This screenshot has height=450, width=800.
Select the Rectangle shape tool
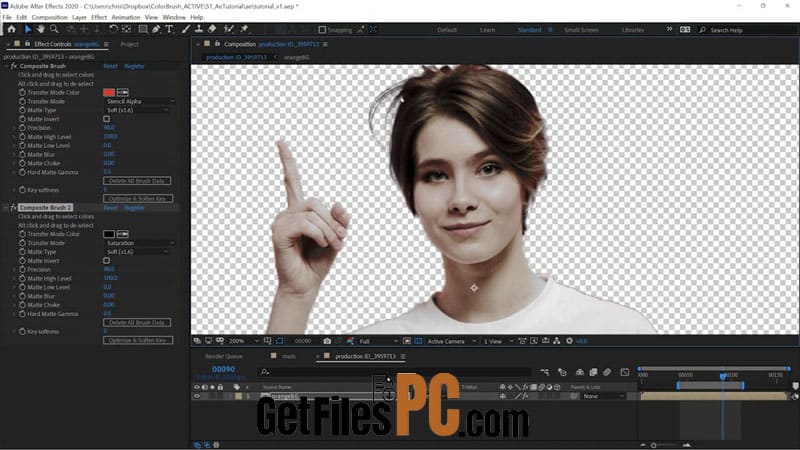(x=143, y=29)
